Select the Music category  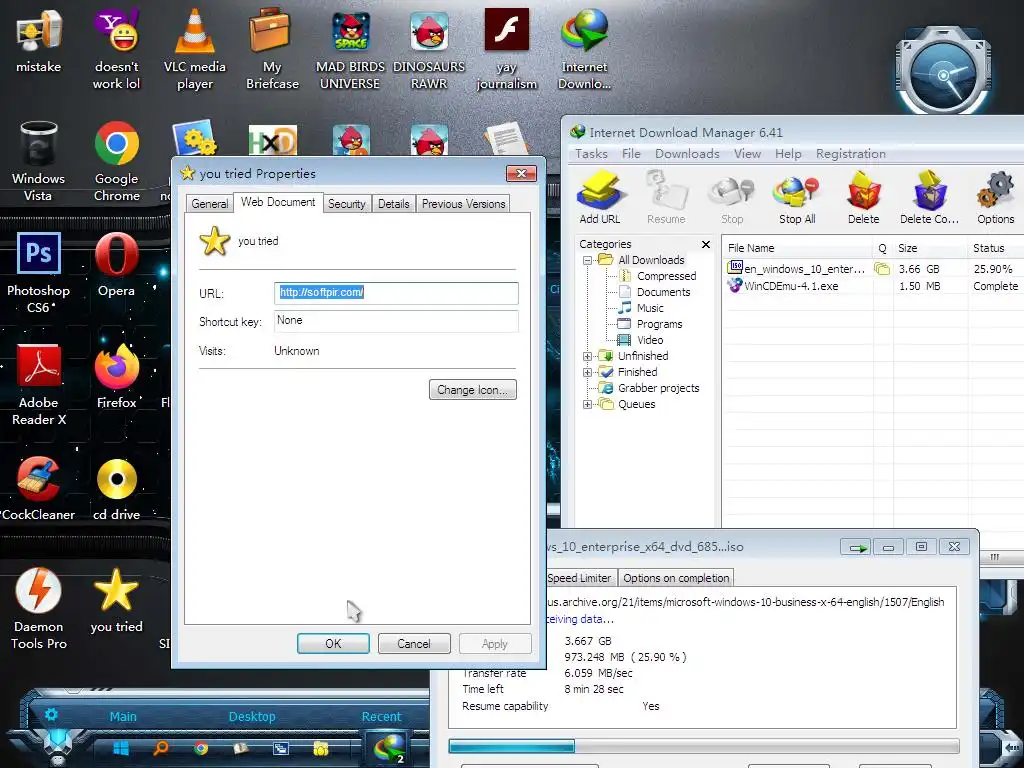pos(650,308)
